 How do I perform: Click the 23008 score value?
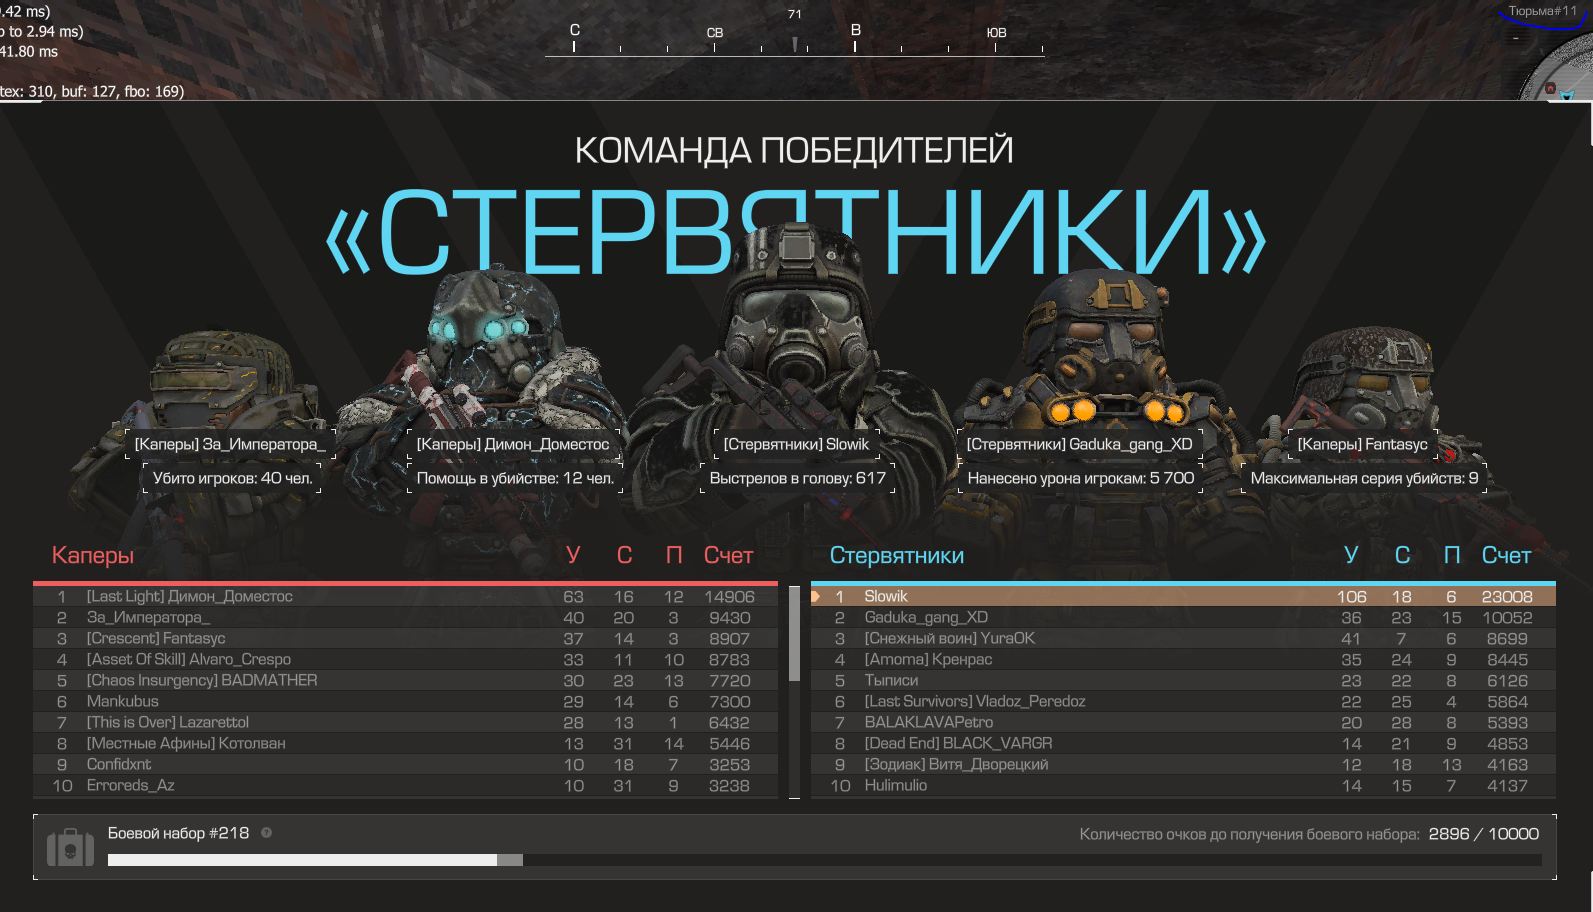(x=1507, y=597)
